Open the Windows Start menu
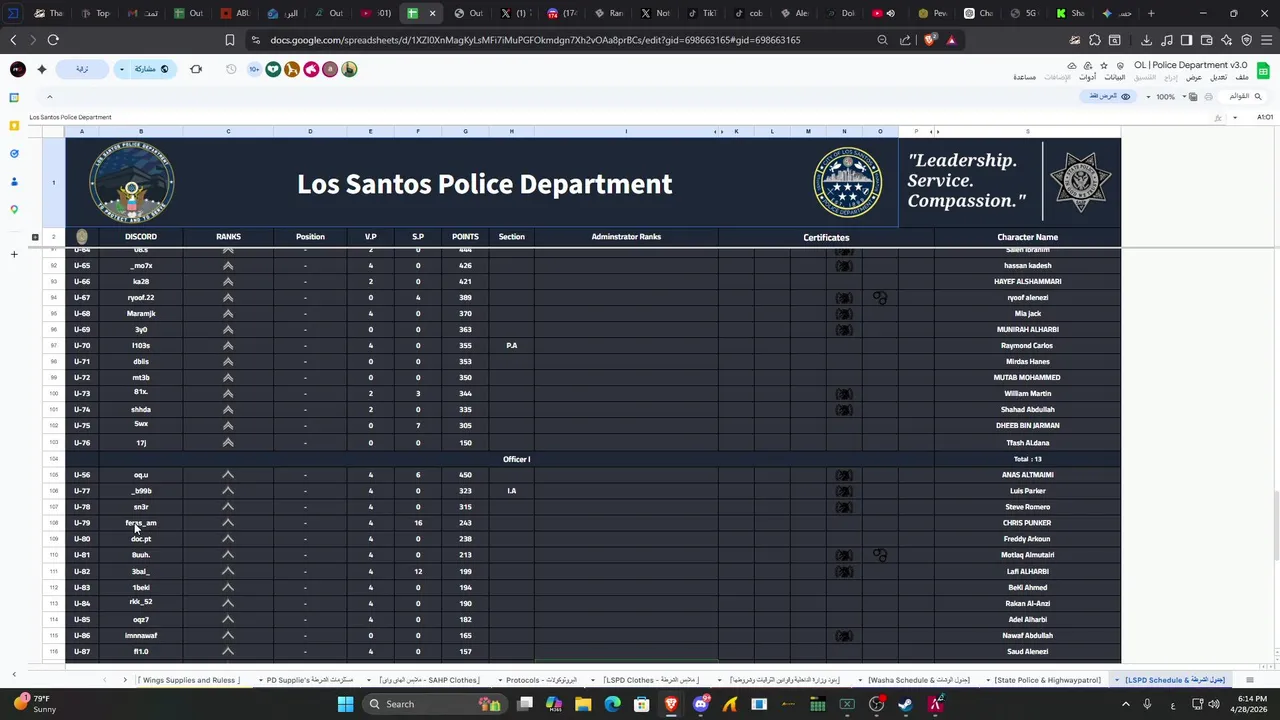The image size is (1280, 720). click(x=345, y=704)
